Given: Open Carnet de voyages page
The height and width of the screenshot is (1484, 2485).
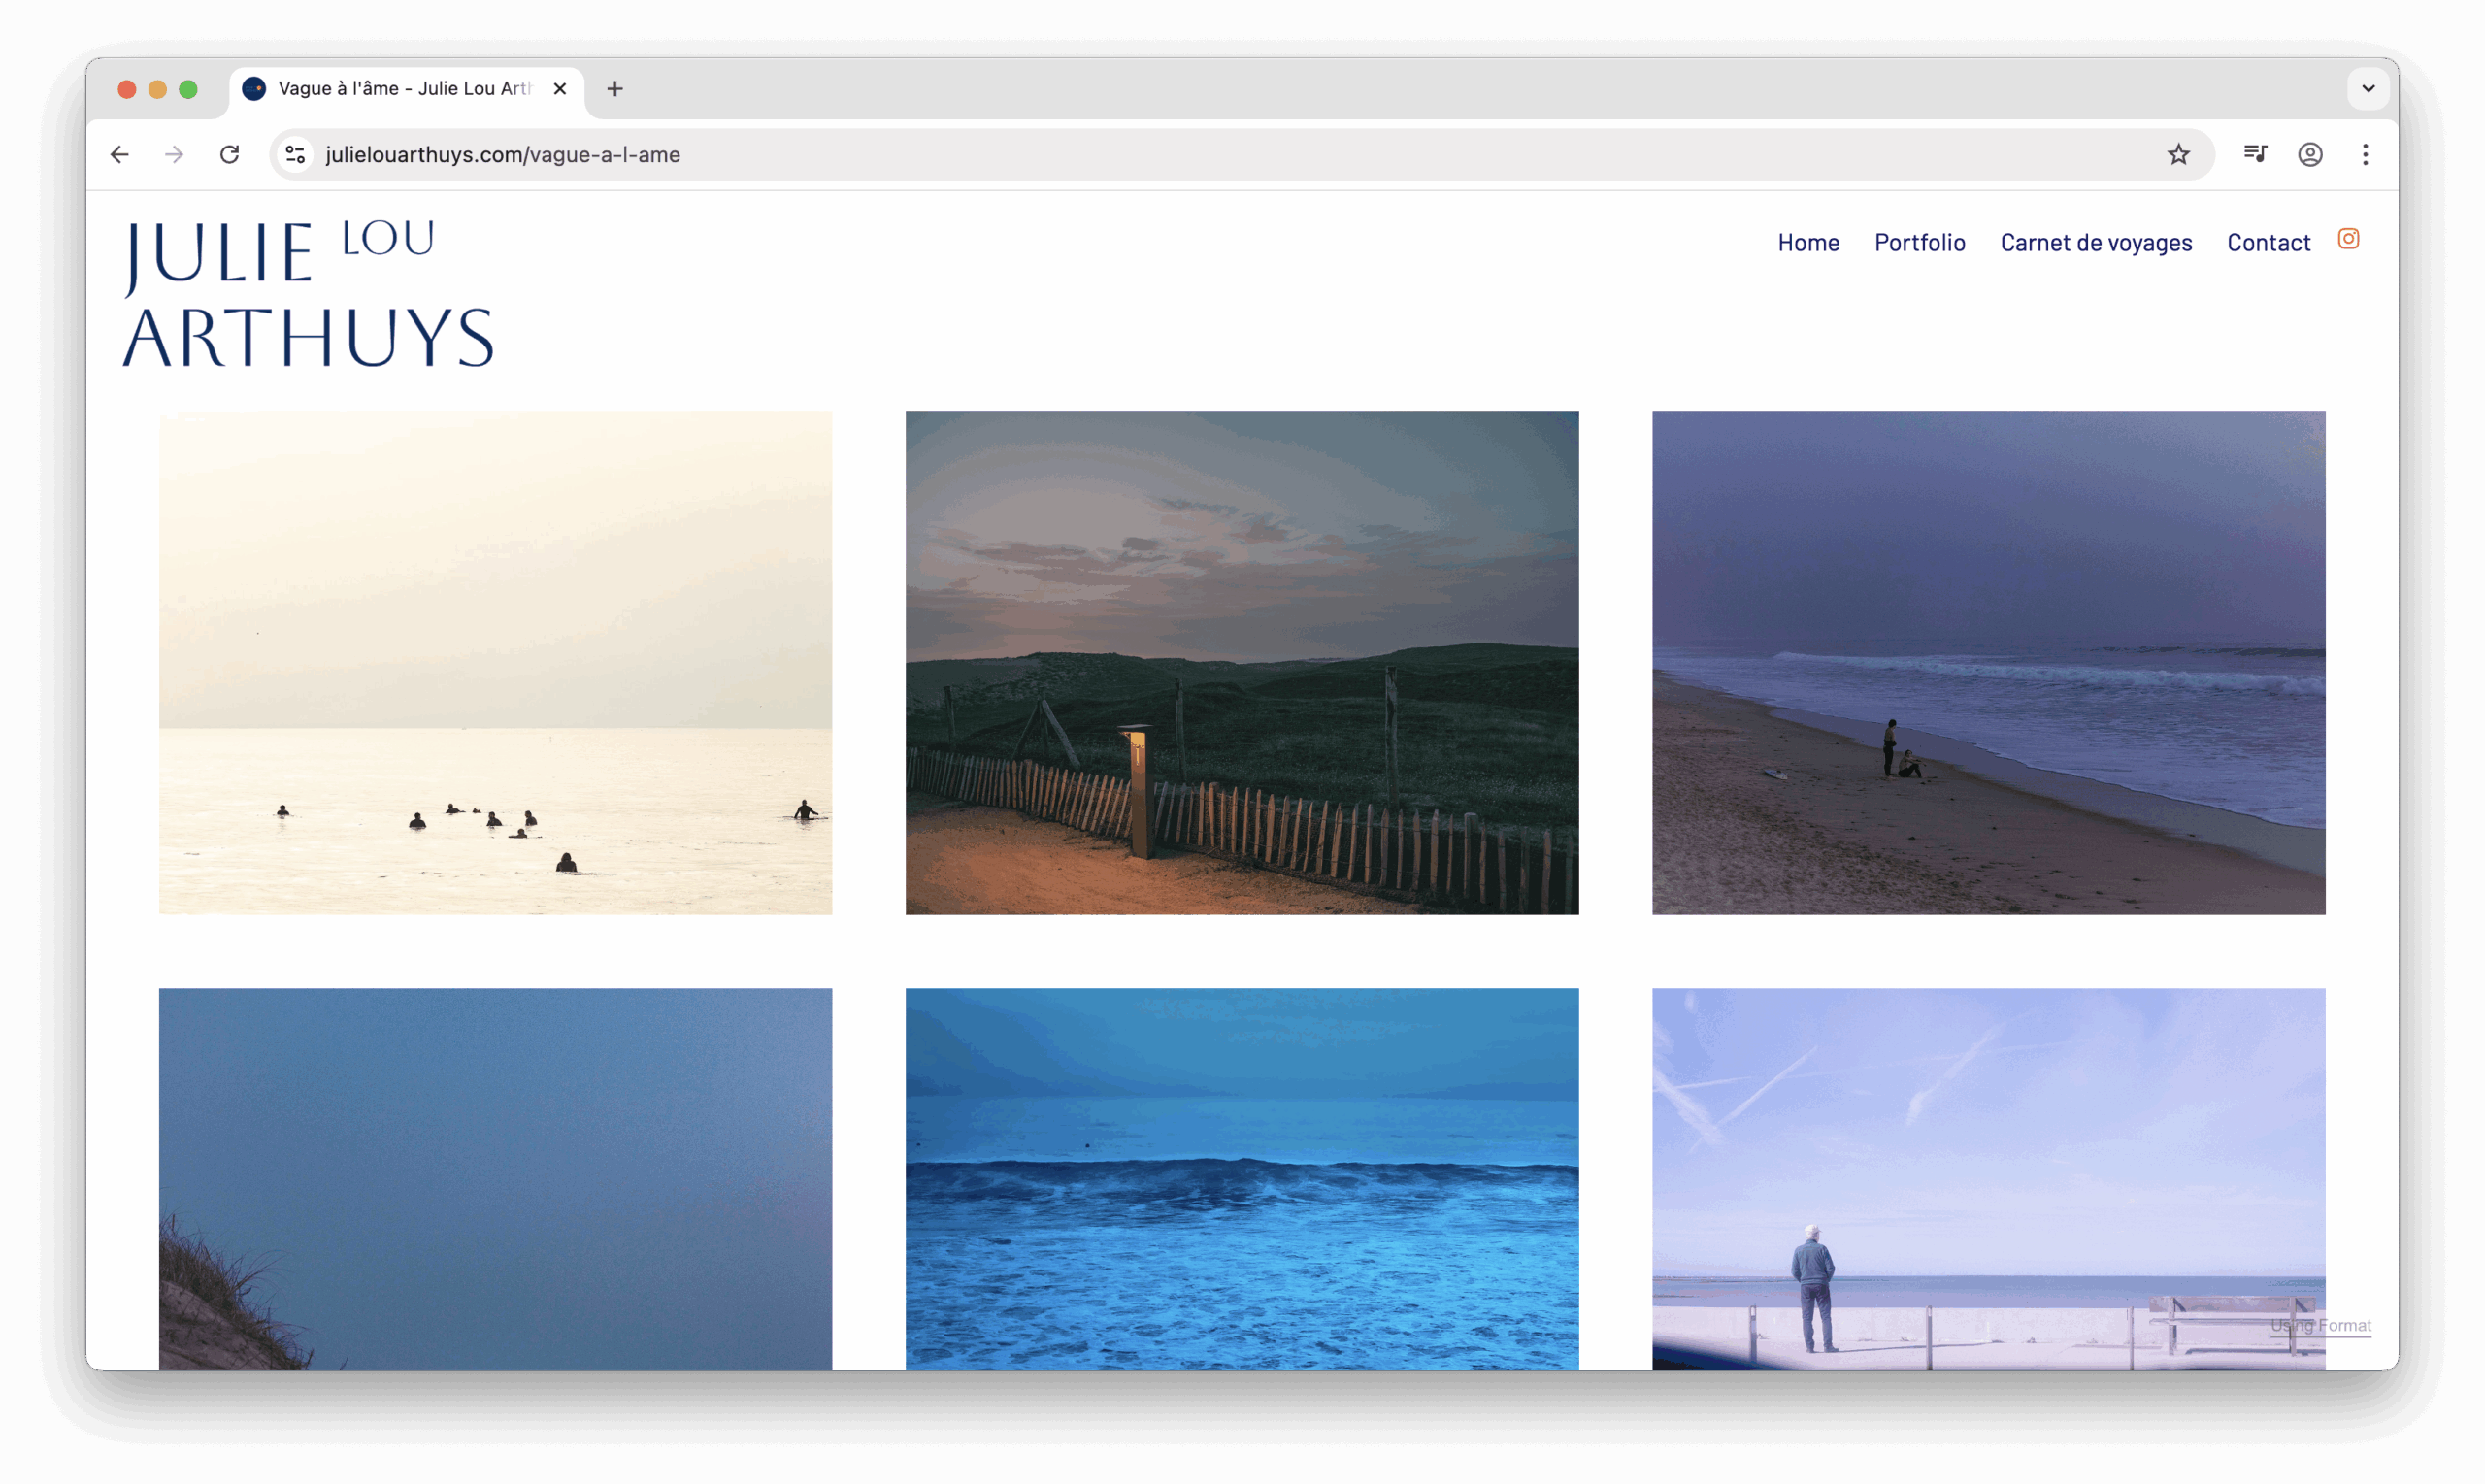Looking at the screenshot, I should tap(2095, 243).
